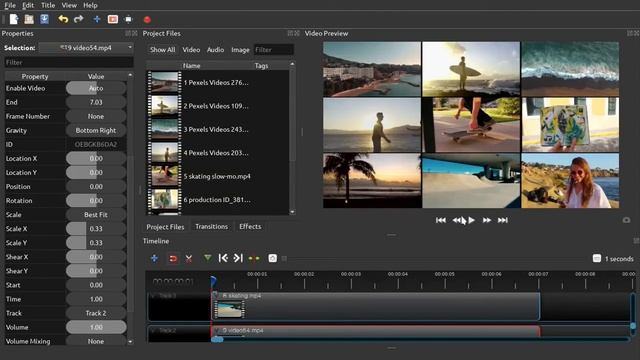This screenshot has width=640, height=360.
Task: Select the razor cut tool
Action: pyautogui.click(x=189, y=258)
